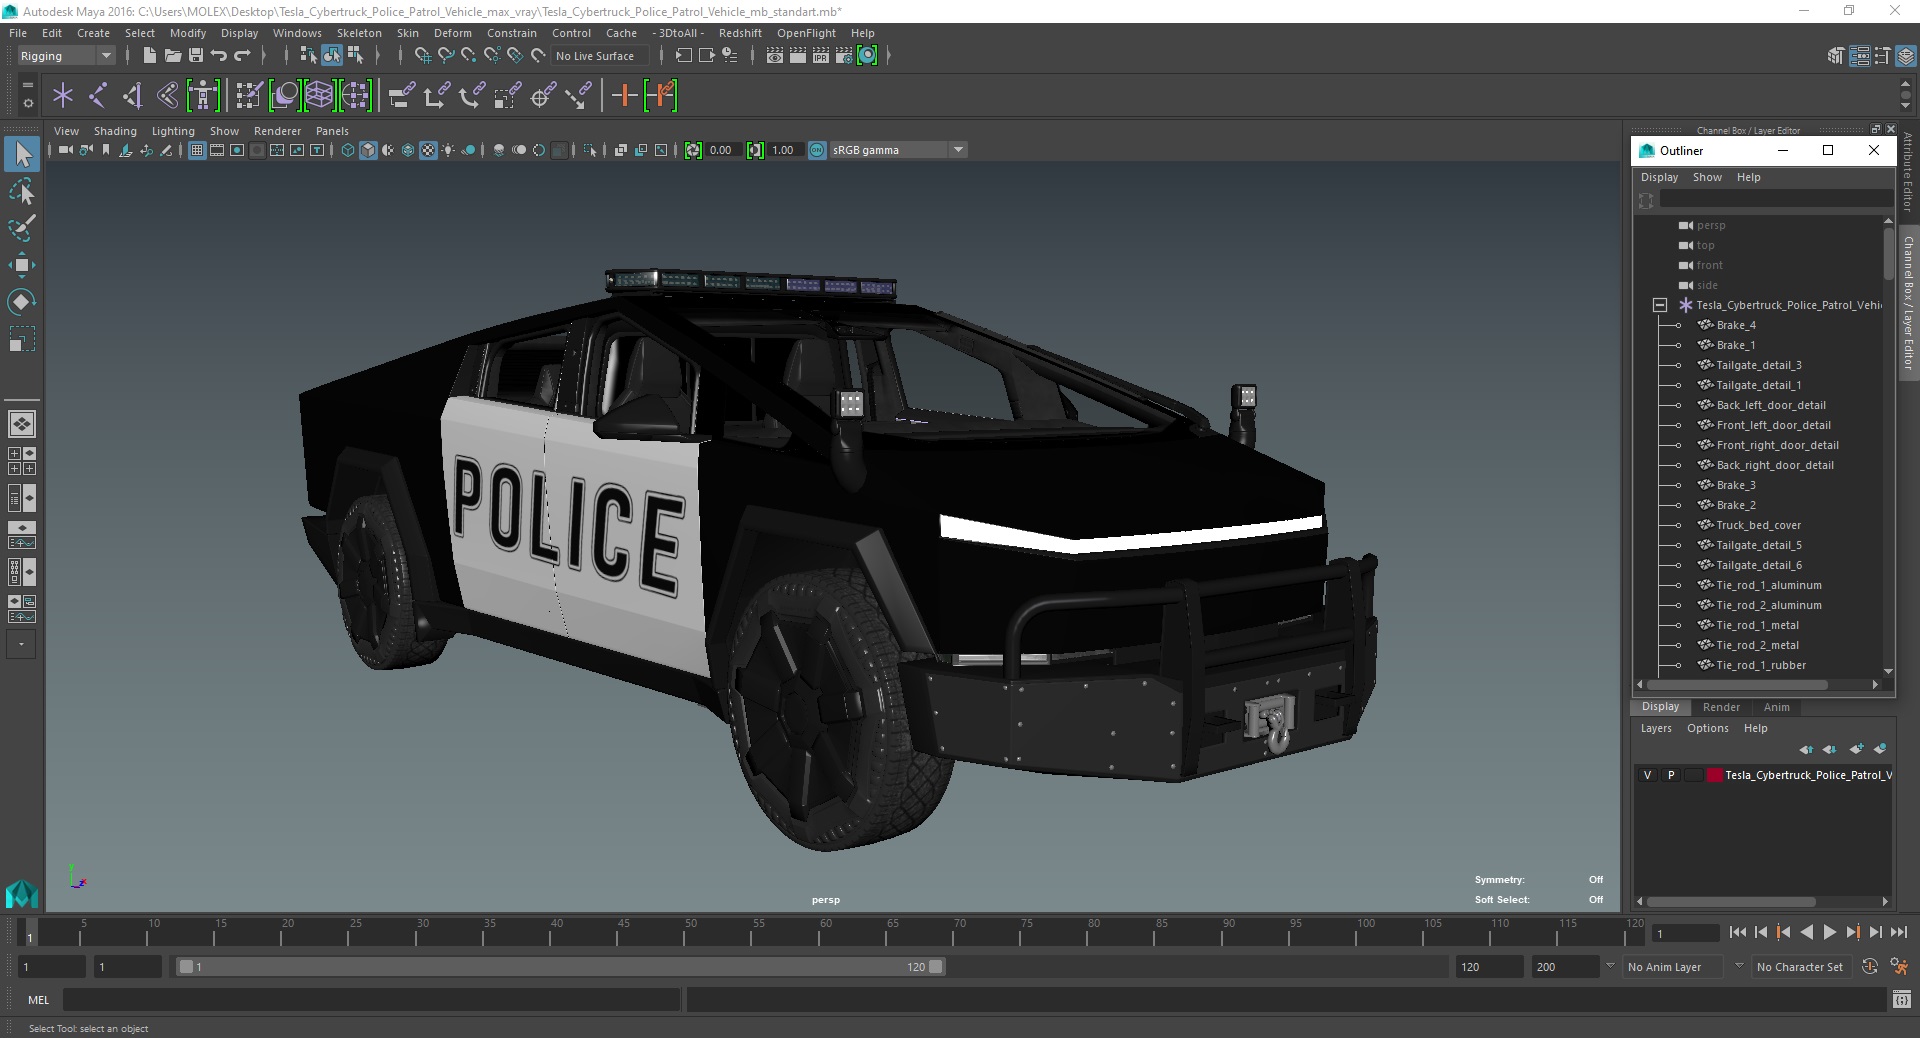Toggle use all lights in viewport
Viewport: 1920px width, 1038px height.
click(x=448, y=150)
